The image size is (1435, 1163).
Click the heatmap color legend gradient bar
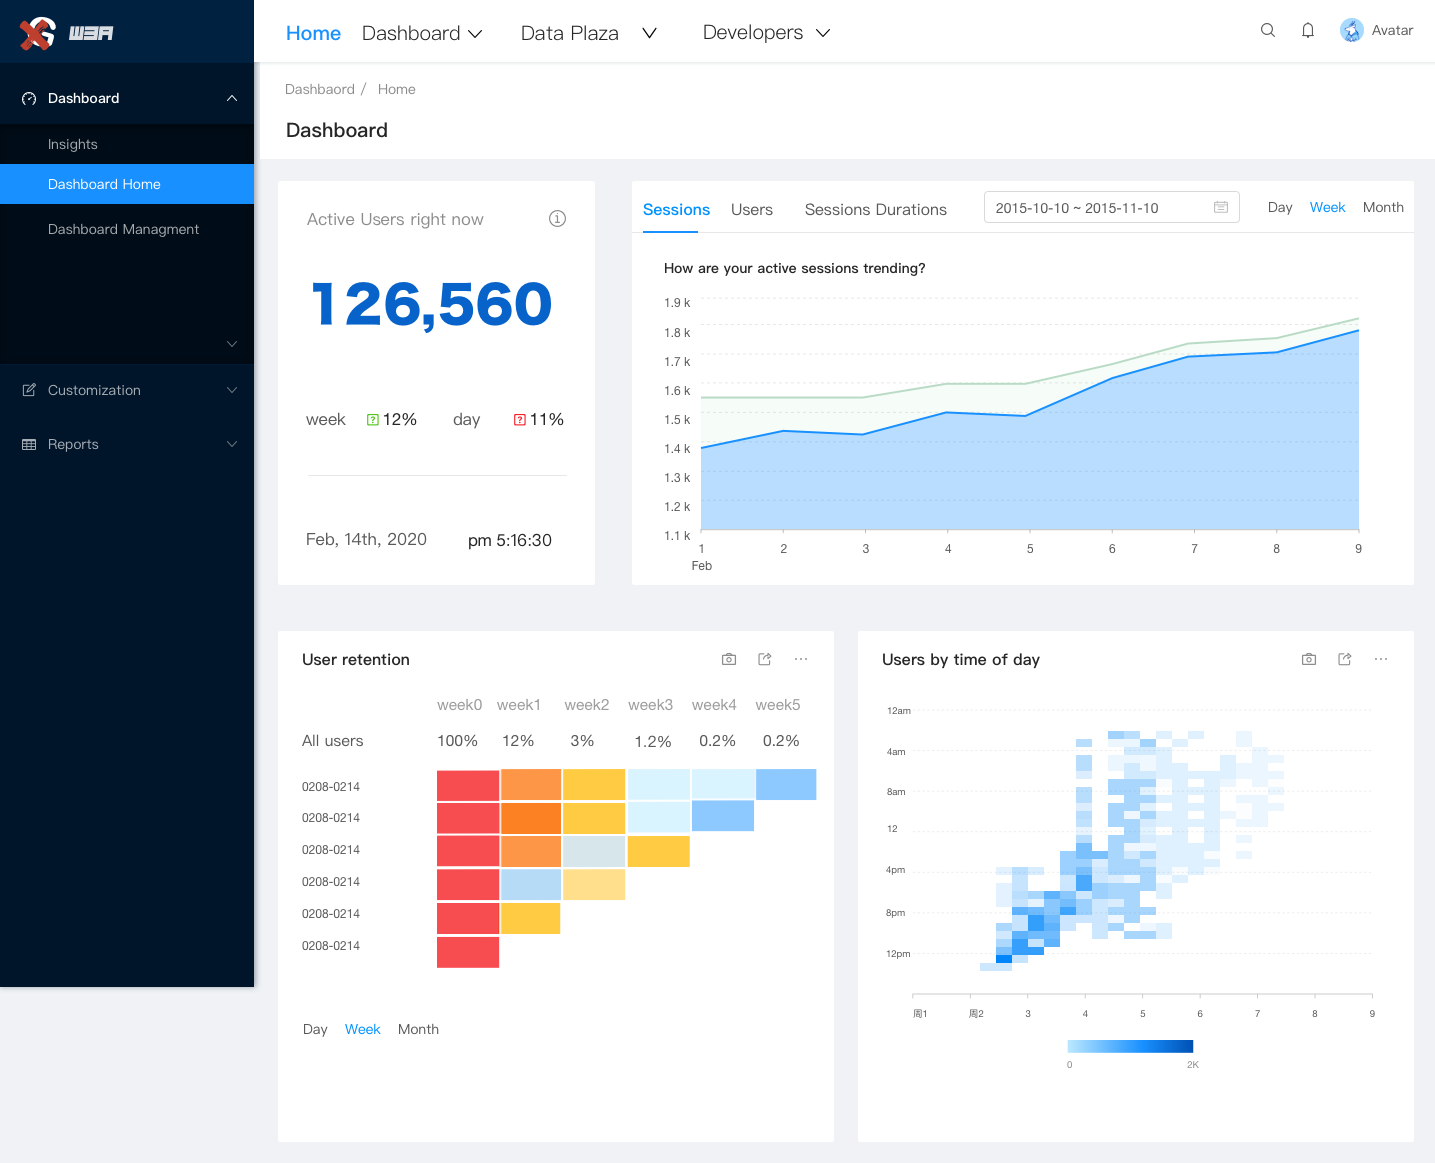pos(1130,1046)
